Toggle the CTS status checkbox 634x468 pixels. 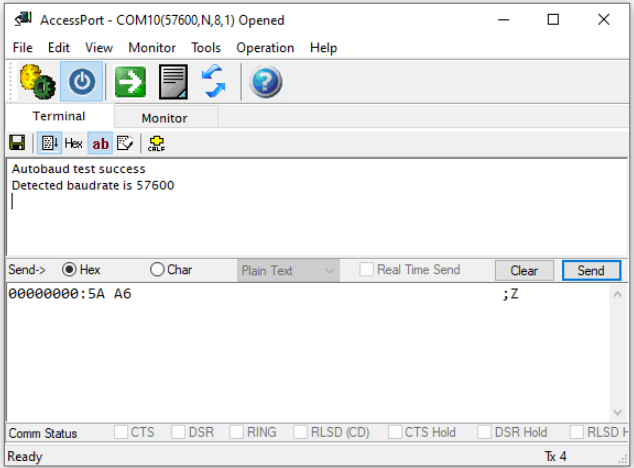121,432
